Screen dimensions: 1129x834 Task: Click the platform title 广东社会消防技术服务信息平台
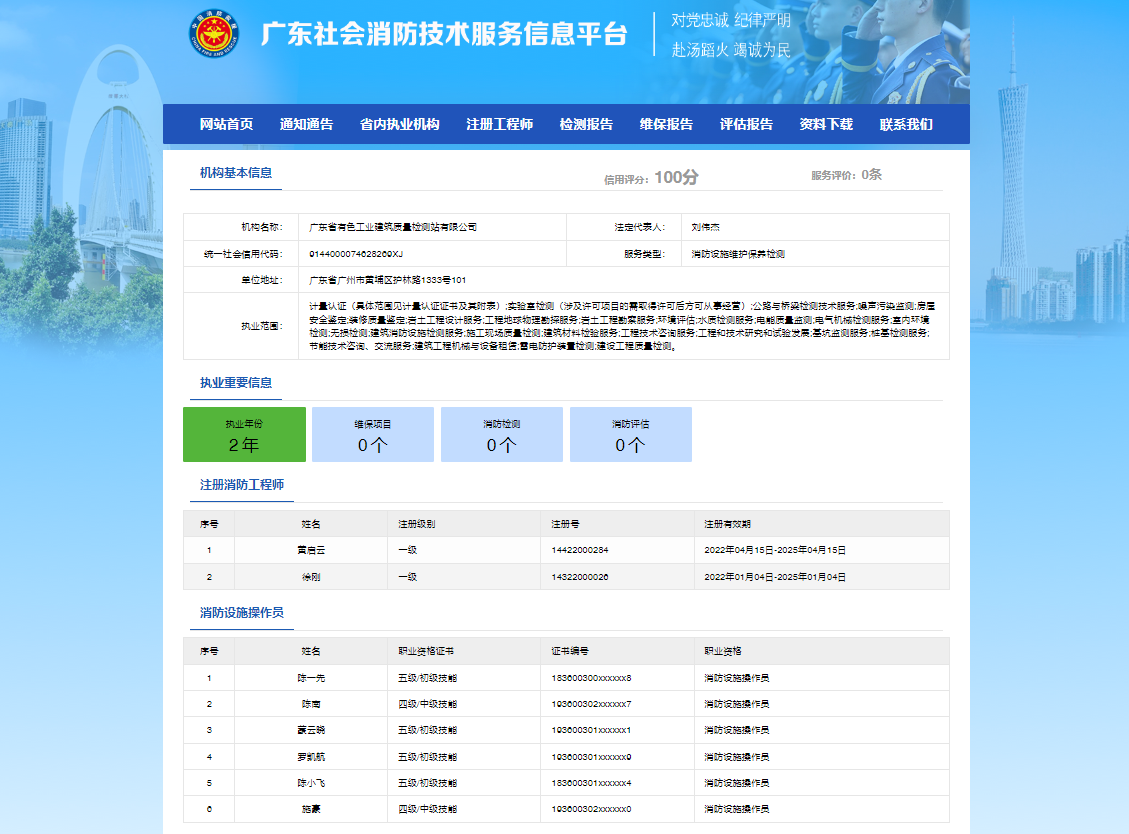[444, 34]
